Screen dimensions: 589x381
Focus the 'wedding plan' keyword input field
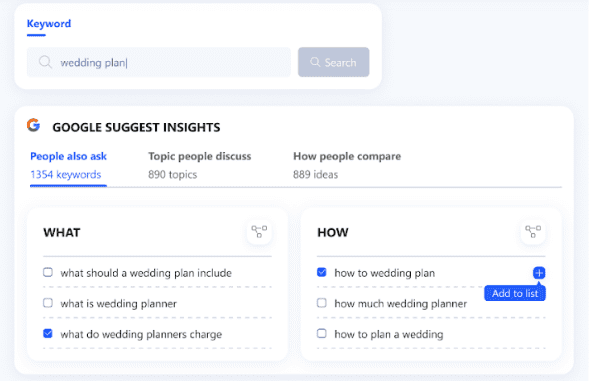coord(159,62)
